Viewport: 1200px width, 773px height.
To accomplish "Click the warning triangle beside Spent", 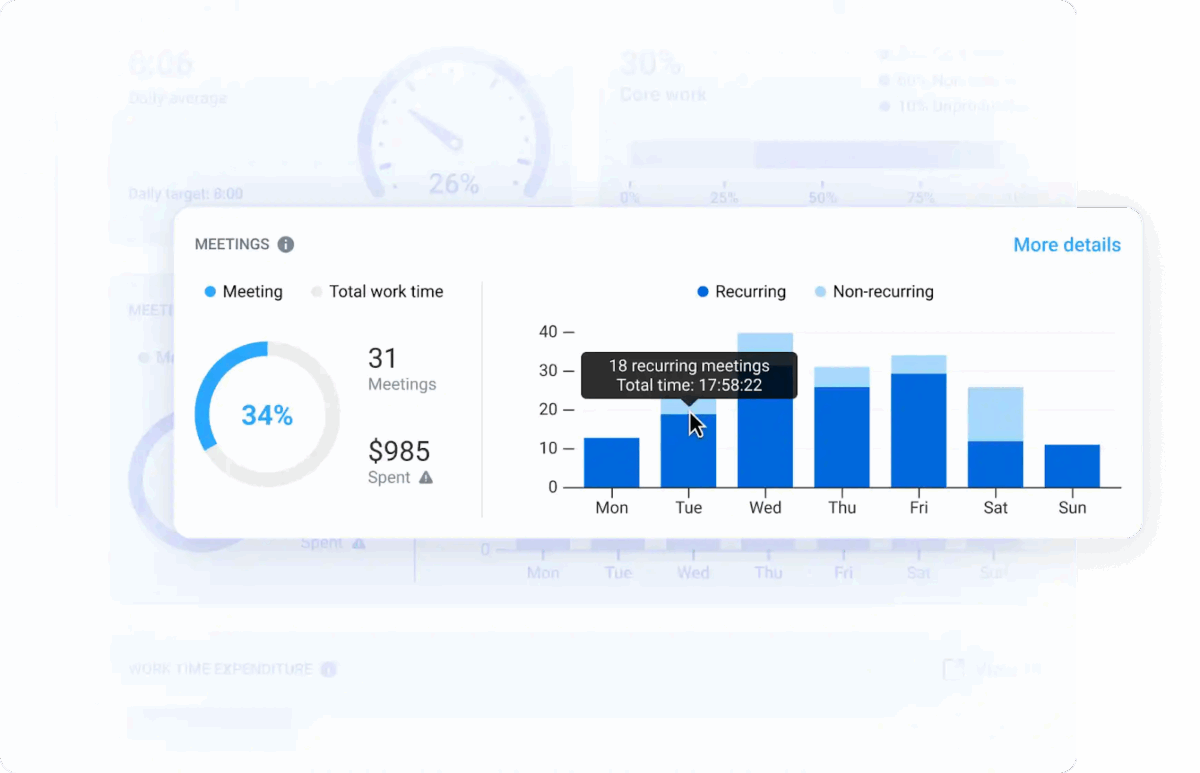I will 426,478.
